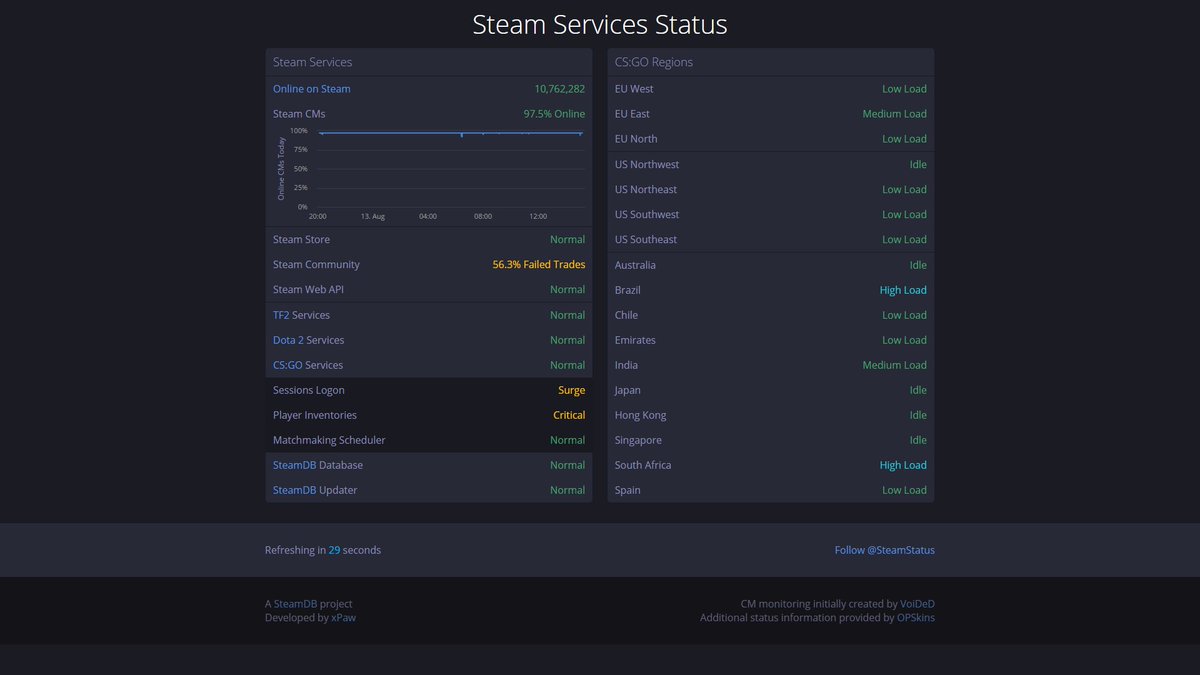Image resolution: width=1200 pixels, height=675 pixels.
Task: Open the OPSkins provider link
Action: click(916, 618)
